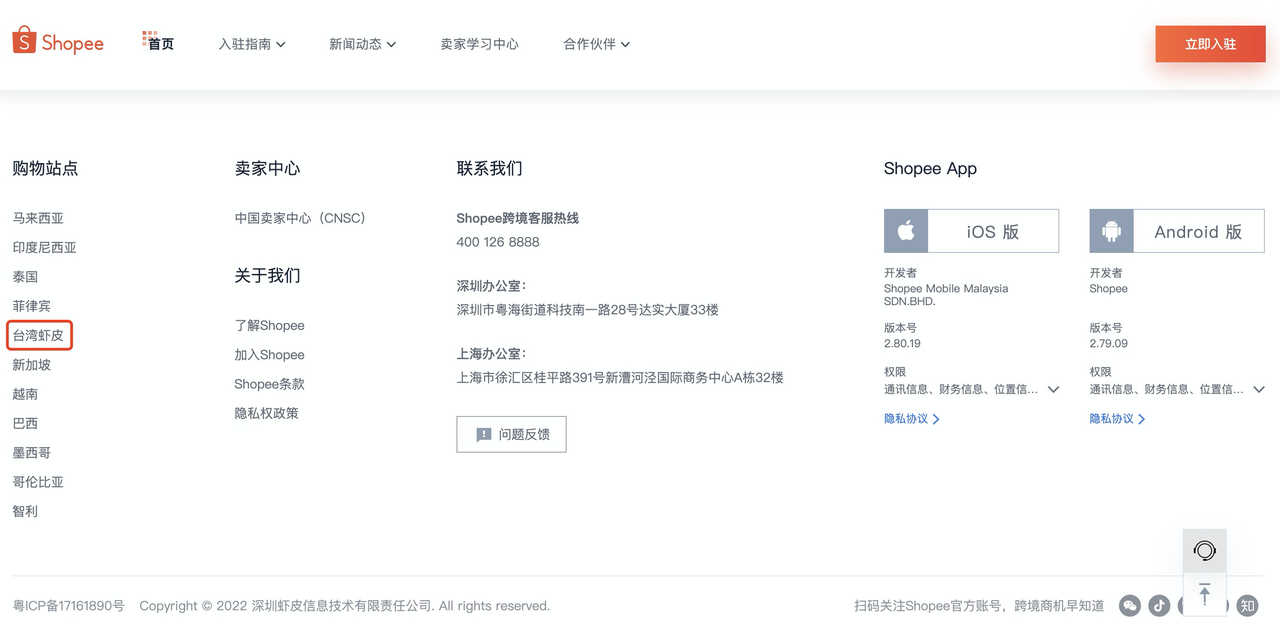Open the 哥伦比亚 shopping site
This screenshot has height=635, width=1280.
point(38,482)
